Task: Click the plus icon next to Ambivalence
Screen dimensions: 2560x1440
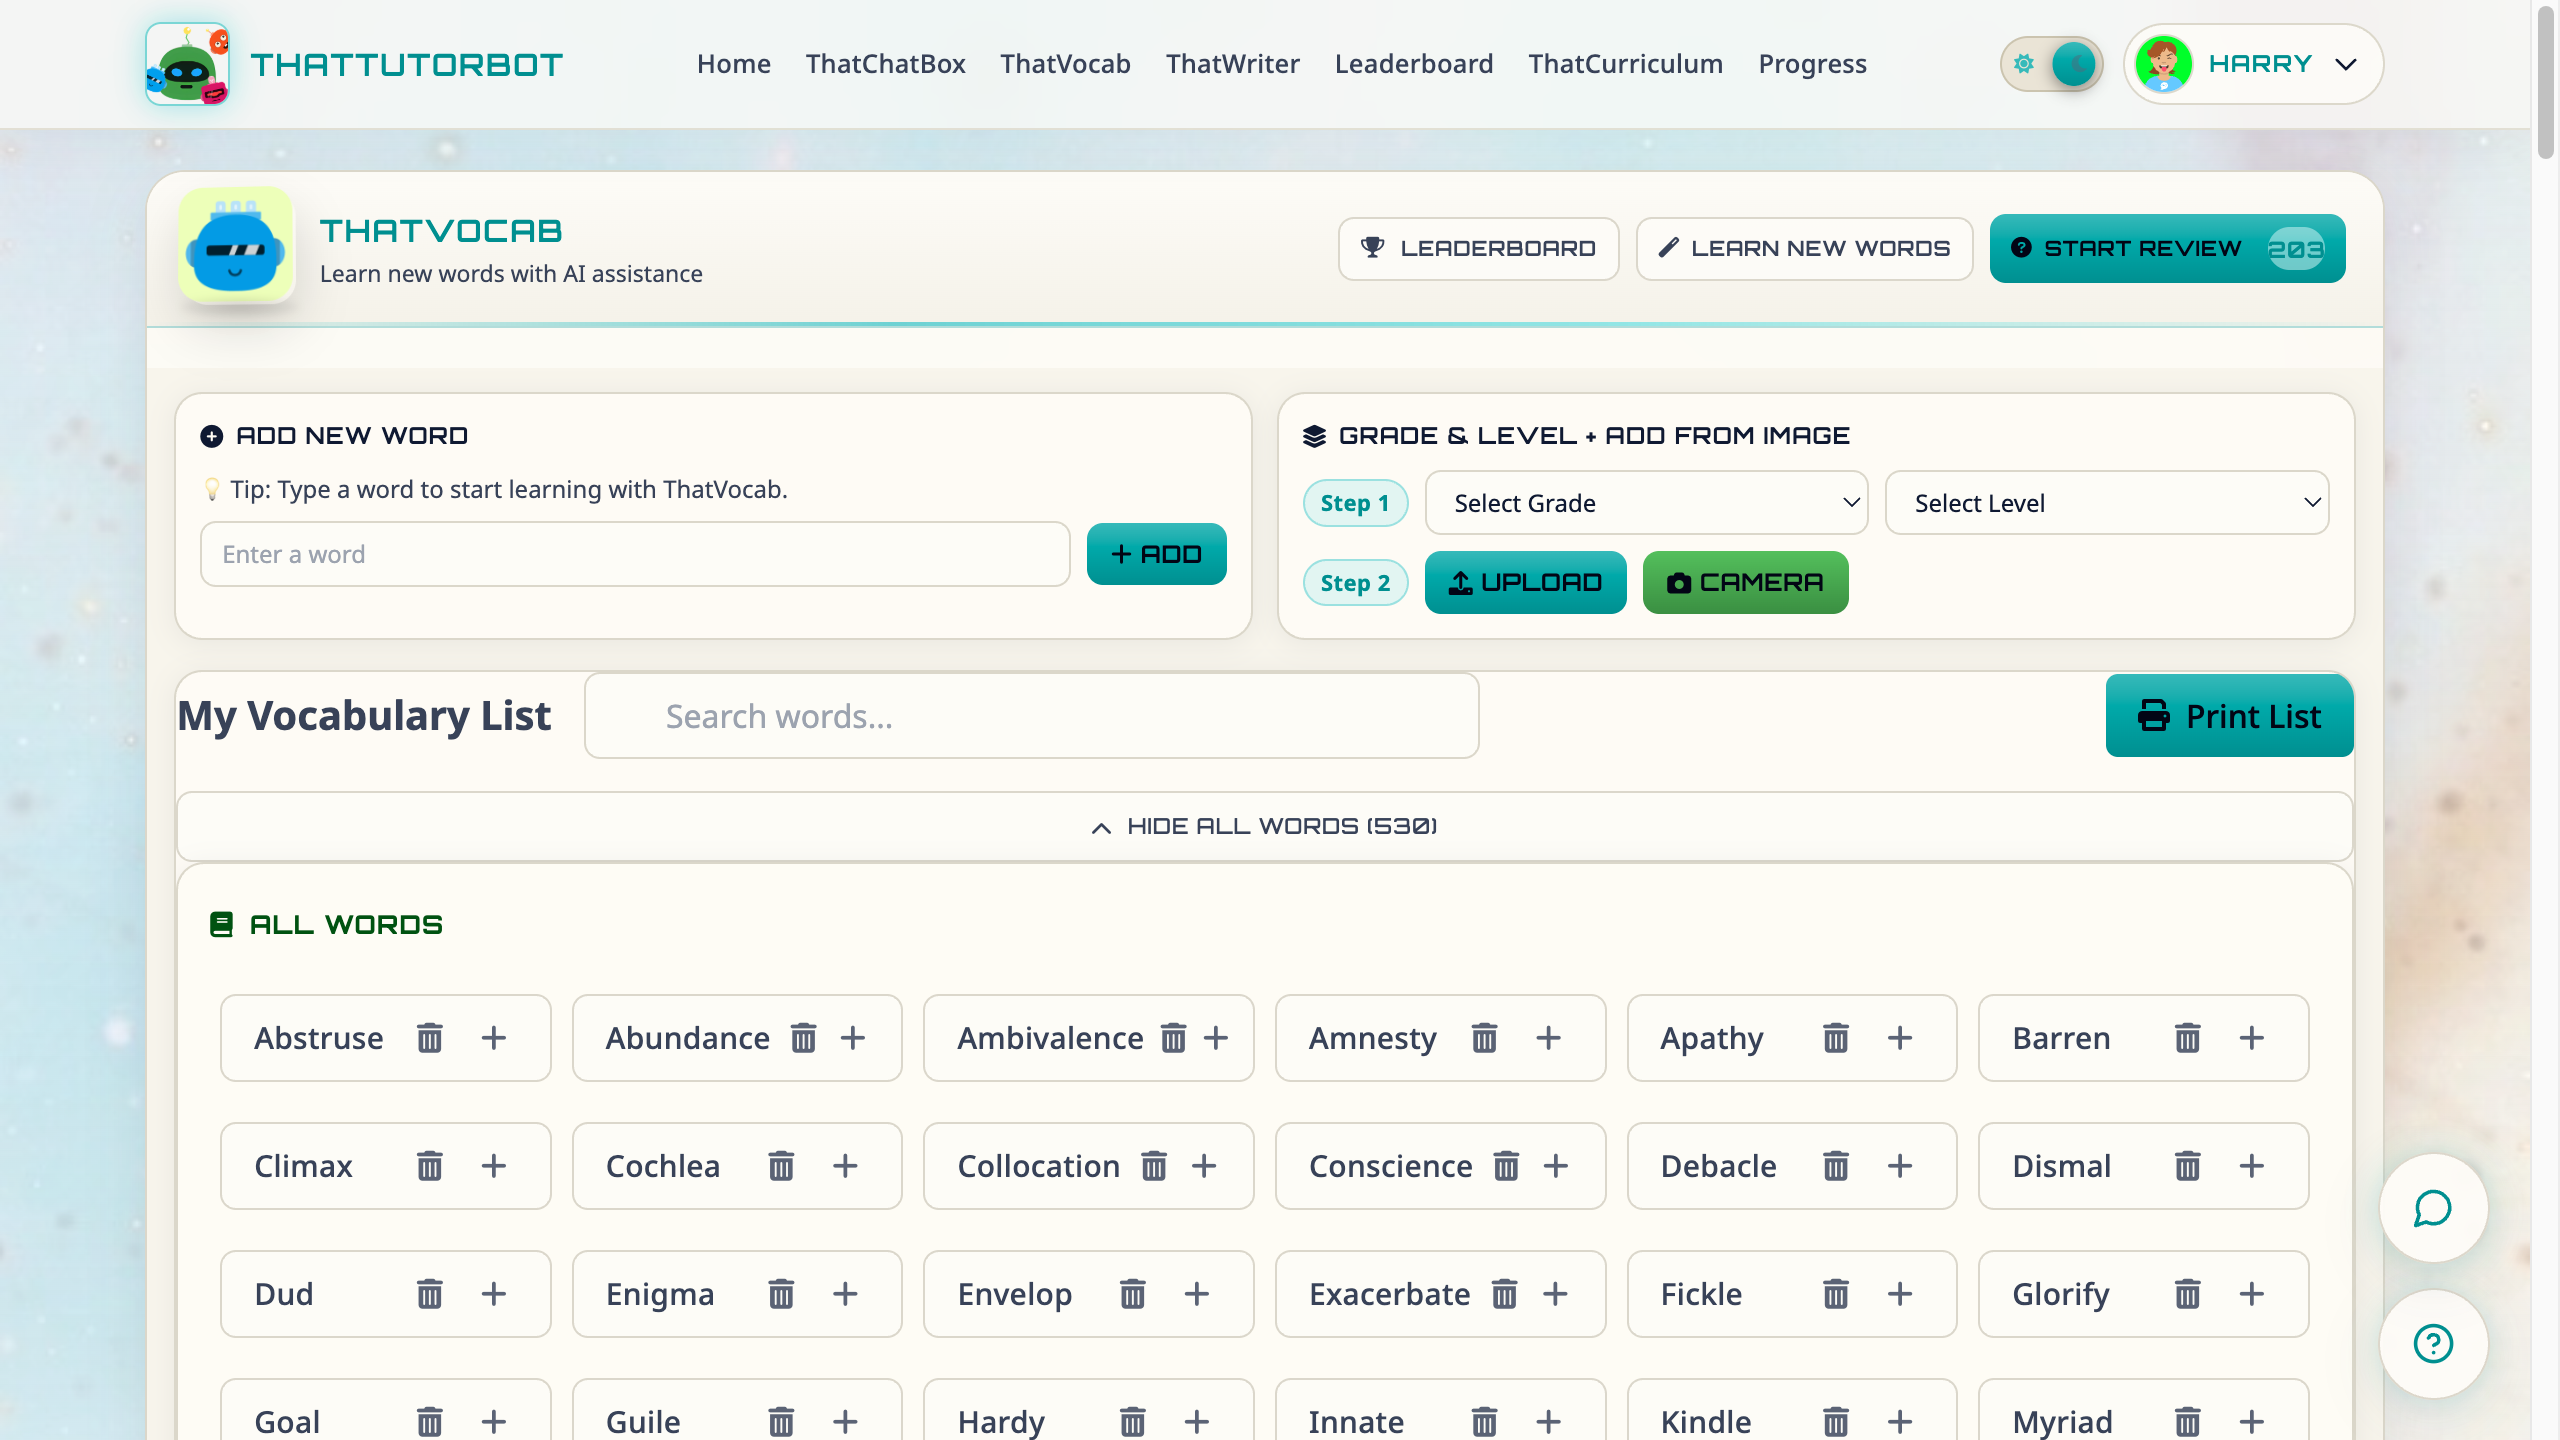Action: coord(1216,1038)
